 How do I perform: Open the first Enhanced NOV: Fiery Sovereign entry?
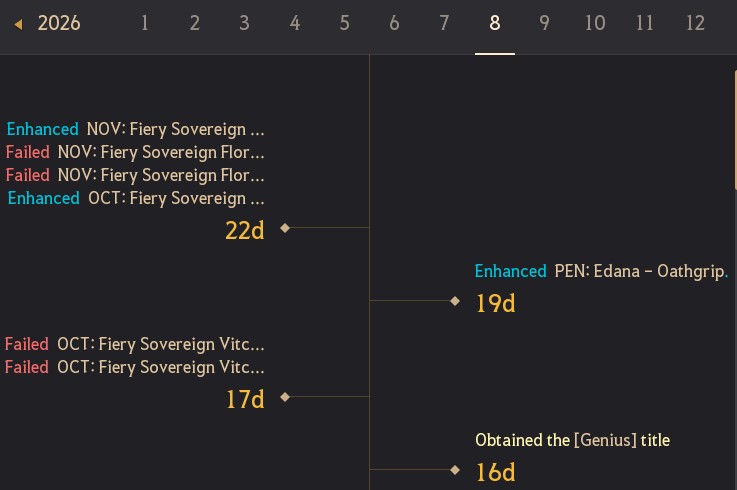pos(135,129)
